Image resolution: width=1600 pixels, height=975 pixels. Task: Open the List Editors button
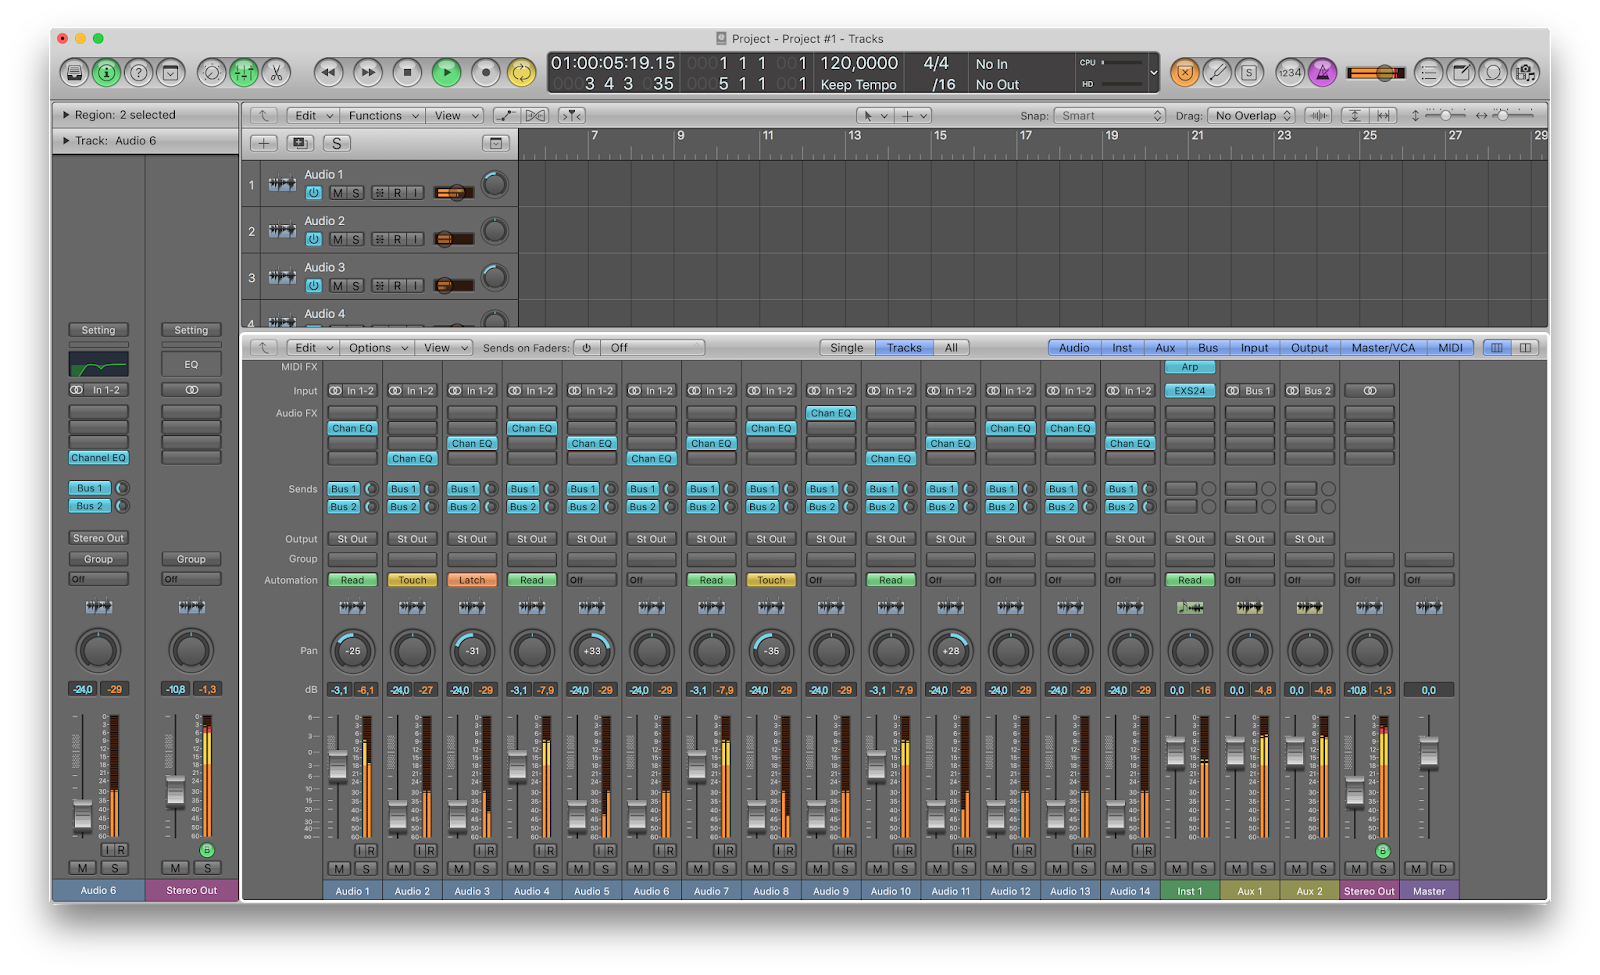pos(1429,72)
